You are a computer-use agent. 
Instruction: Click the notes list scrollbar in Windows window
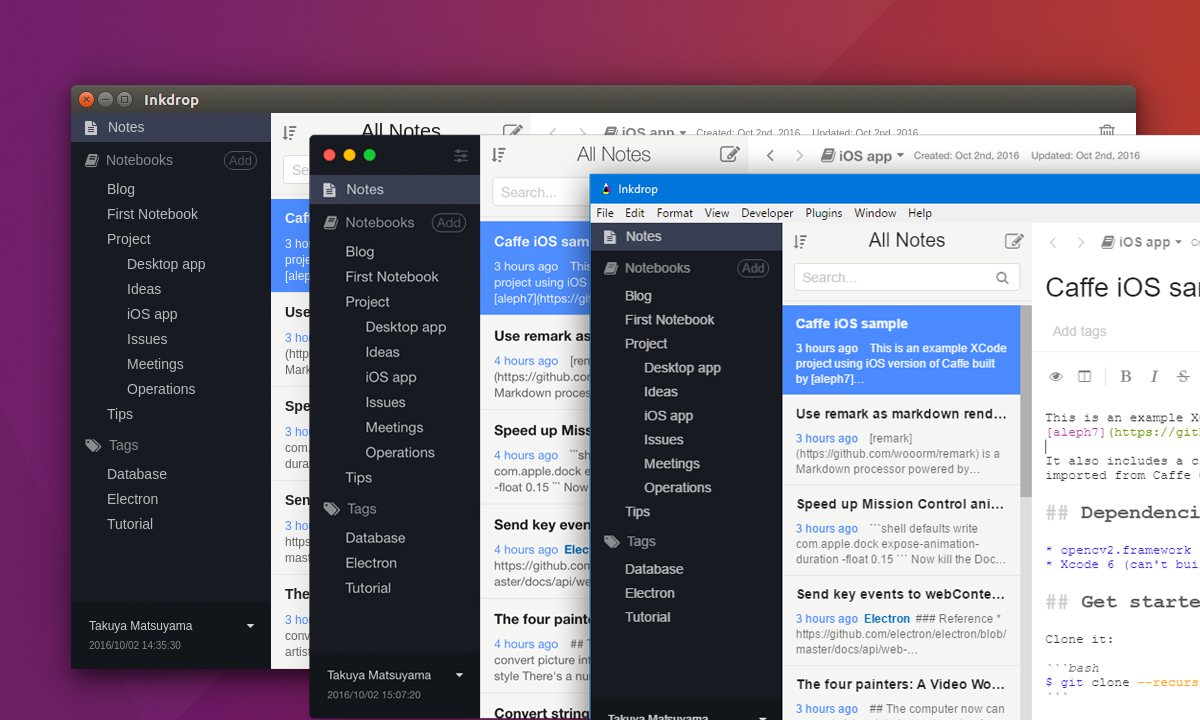point(1025,400)
